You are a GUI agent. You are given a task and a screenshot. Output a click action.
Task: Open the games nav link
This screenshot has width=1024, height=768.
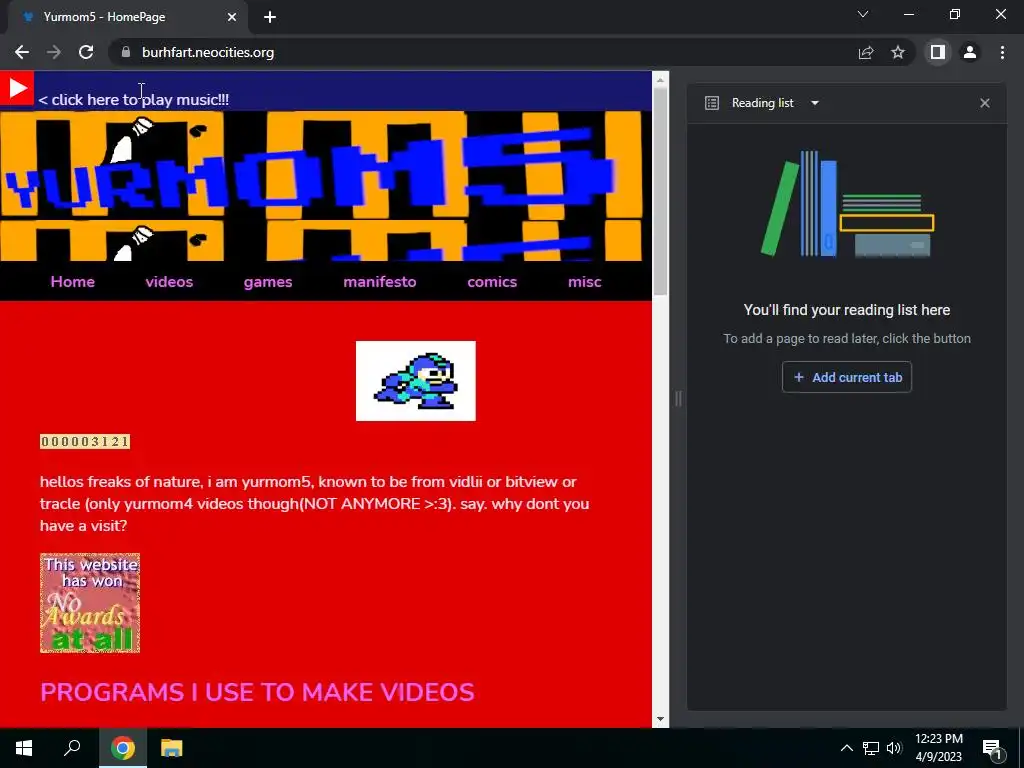(x=268, y=282)
